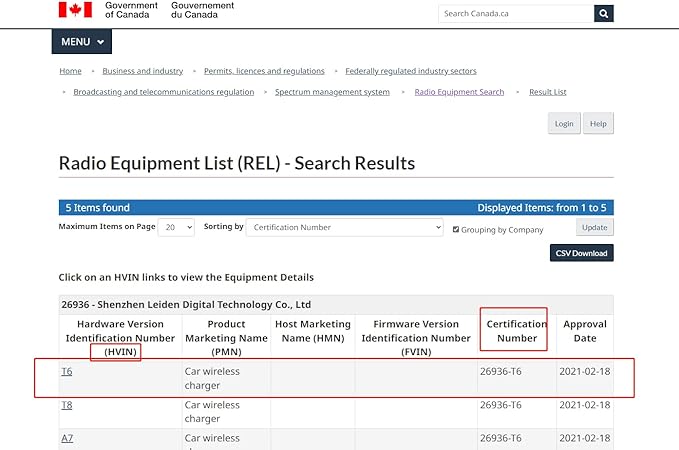The height and width of the screenshot is (450, 679).
Task: Open the MENU dropdown
Action: (x=82, y=42)
